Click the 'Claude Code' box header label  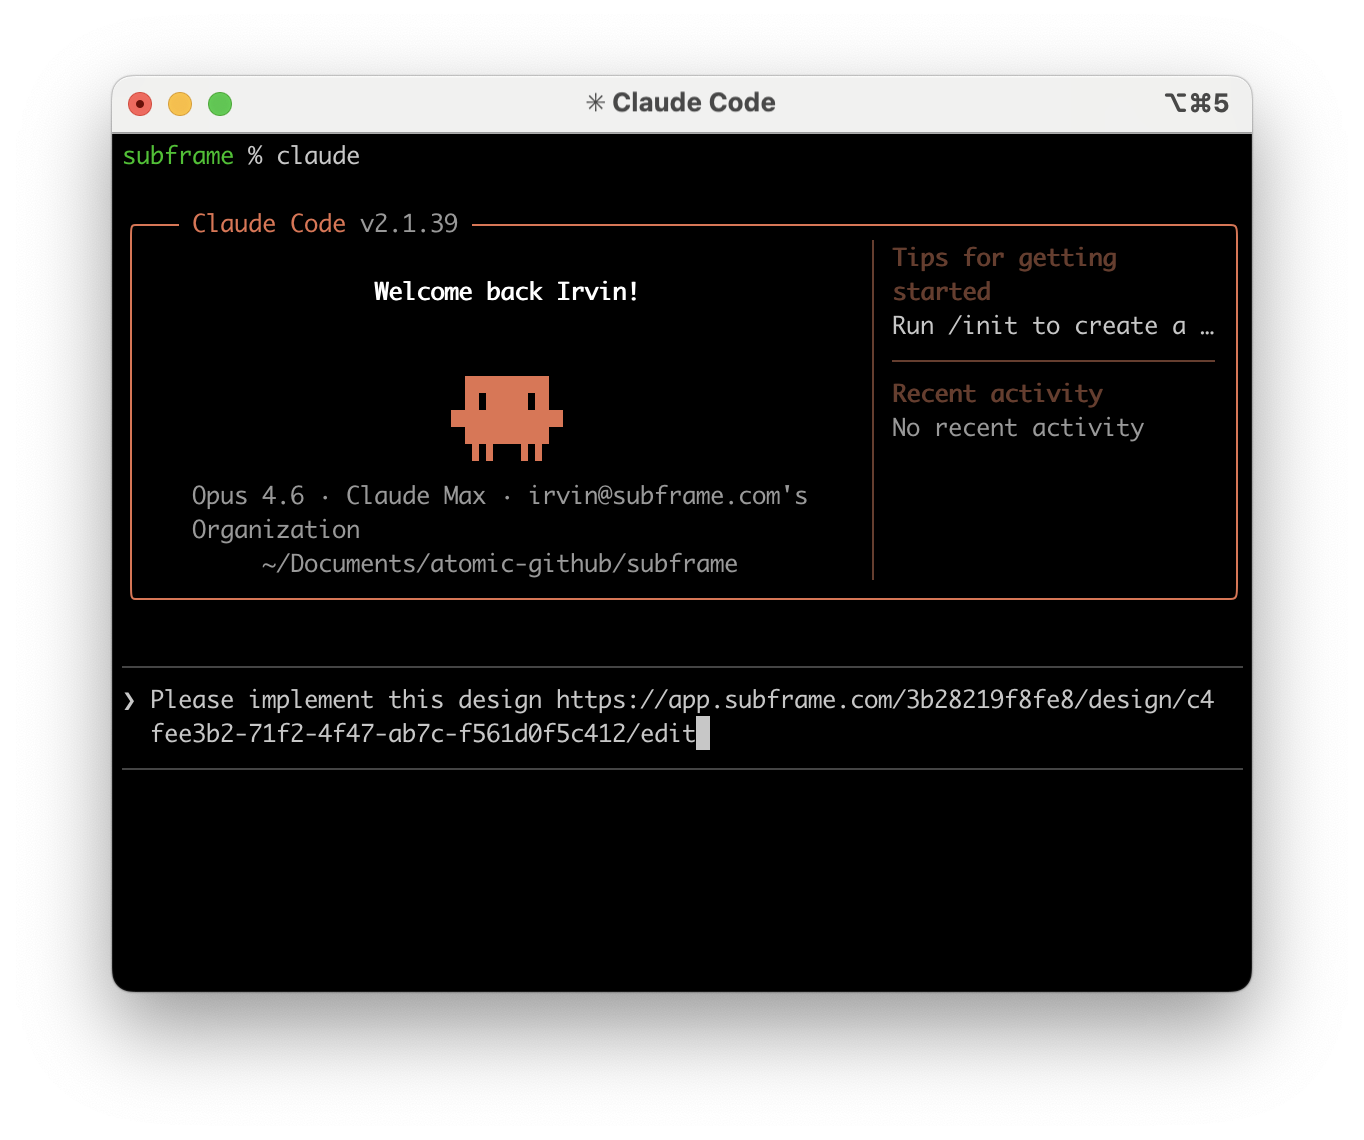coord(269,224)
